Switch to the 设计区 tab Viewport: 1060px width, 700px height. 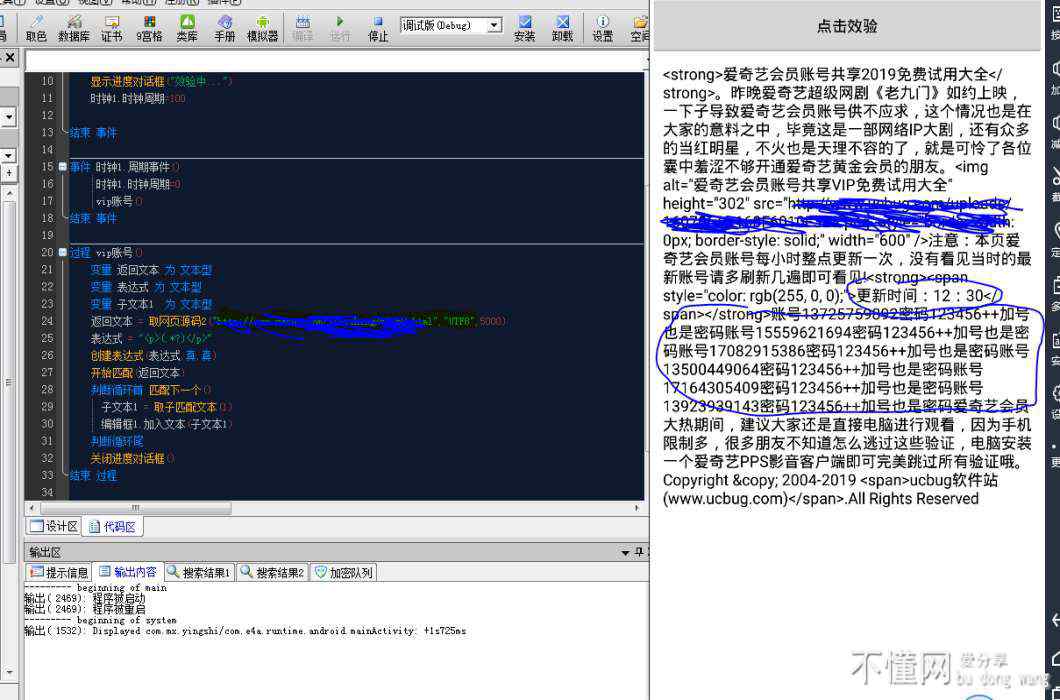click(x=54, y=526)
